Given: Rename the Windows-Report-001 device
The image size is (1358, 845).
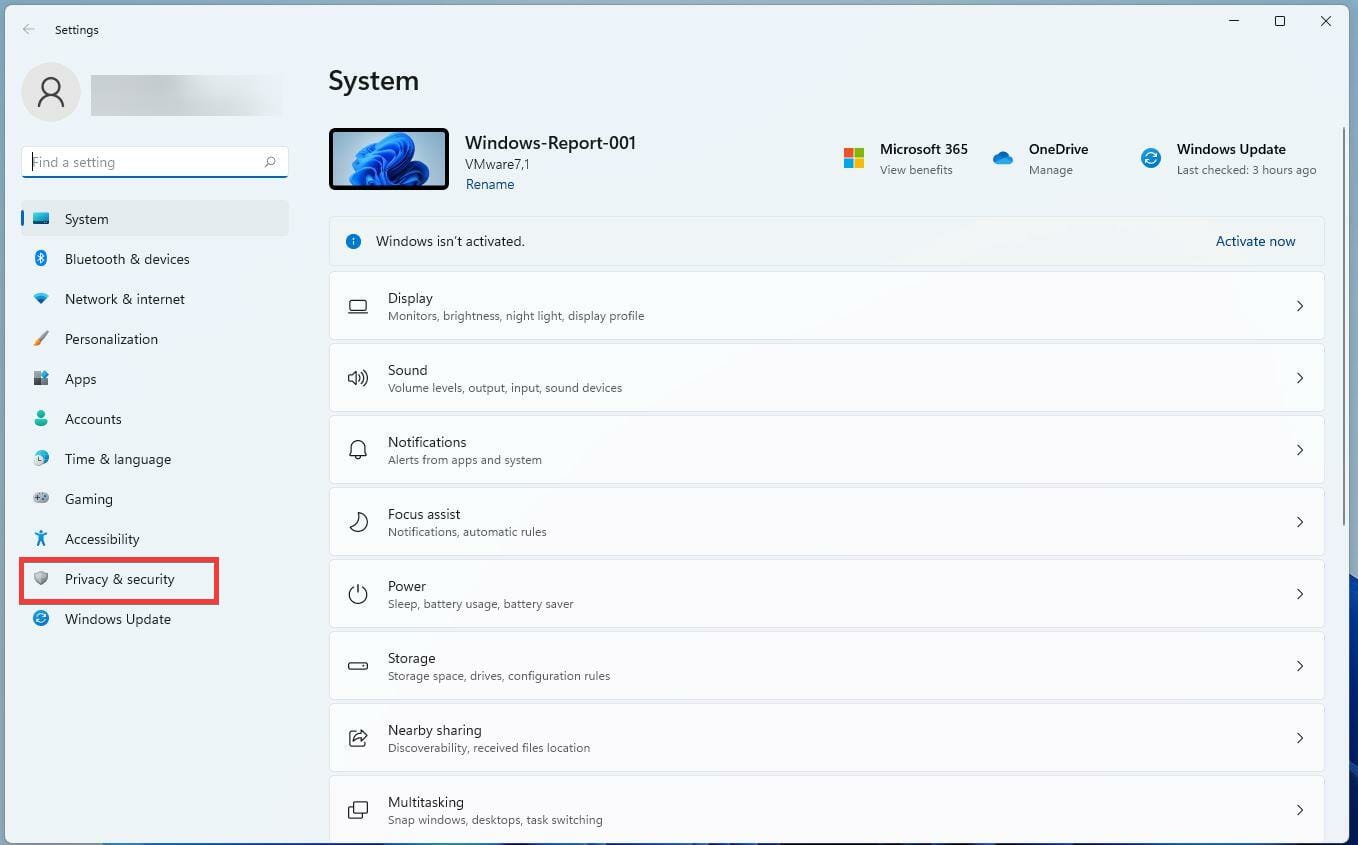Looking at the screenshot, I should click(490, 184).
